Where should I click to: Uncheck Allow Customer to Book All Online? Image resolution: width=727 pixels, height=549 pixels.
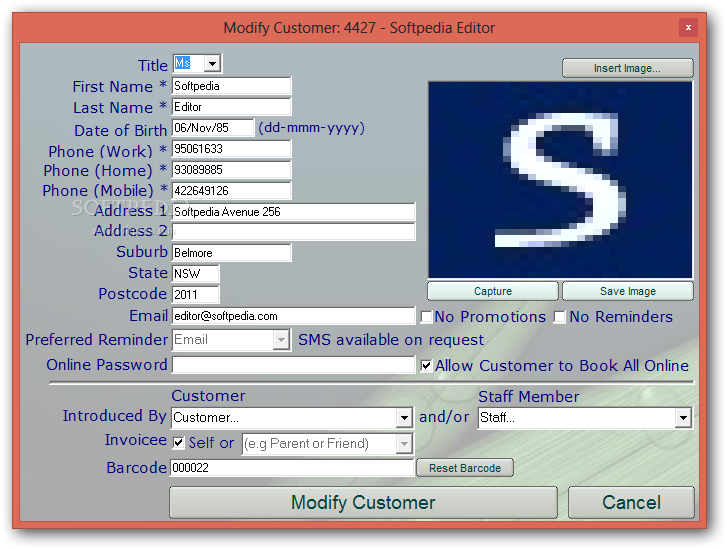[x=426, y=366]
